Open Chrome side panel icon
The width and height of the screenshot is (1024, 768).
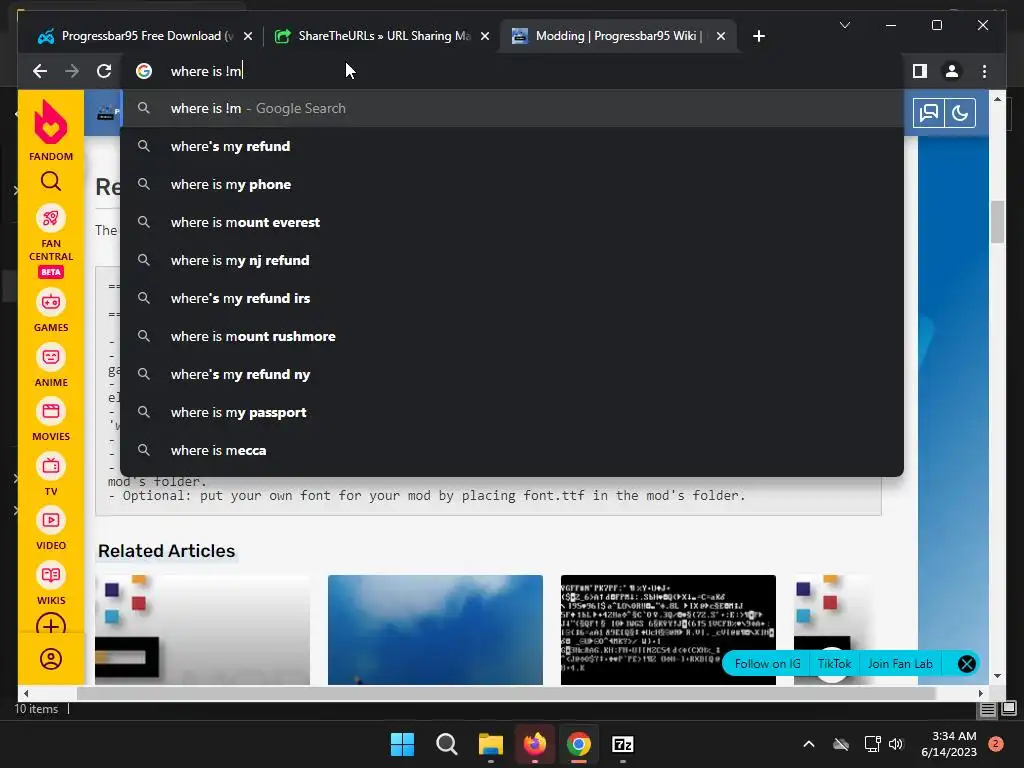click(x=920, y=71)
